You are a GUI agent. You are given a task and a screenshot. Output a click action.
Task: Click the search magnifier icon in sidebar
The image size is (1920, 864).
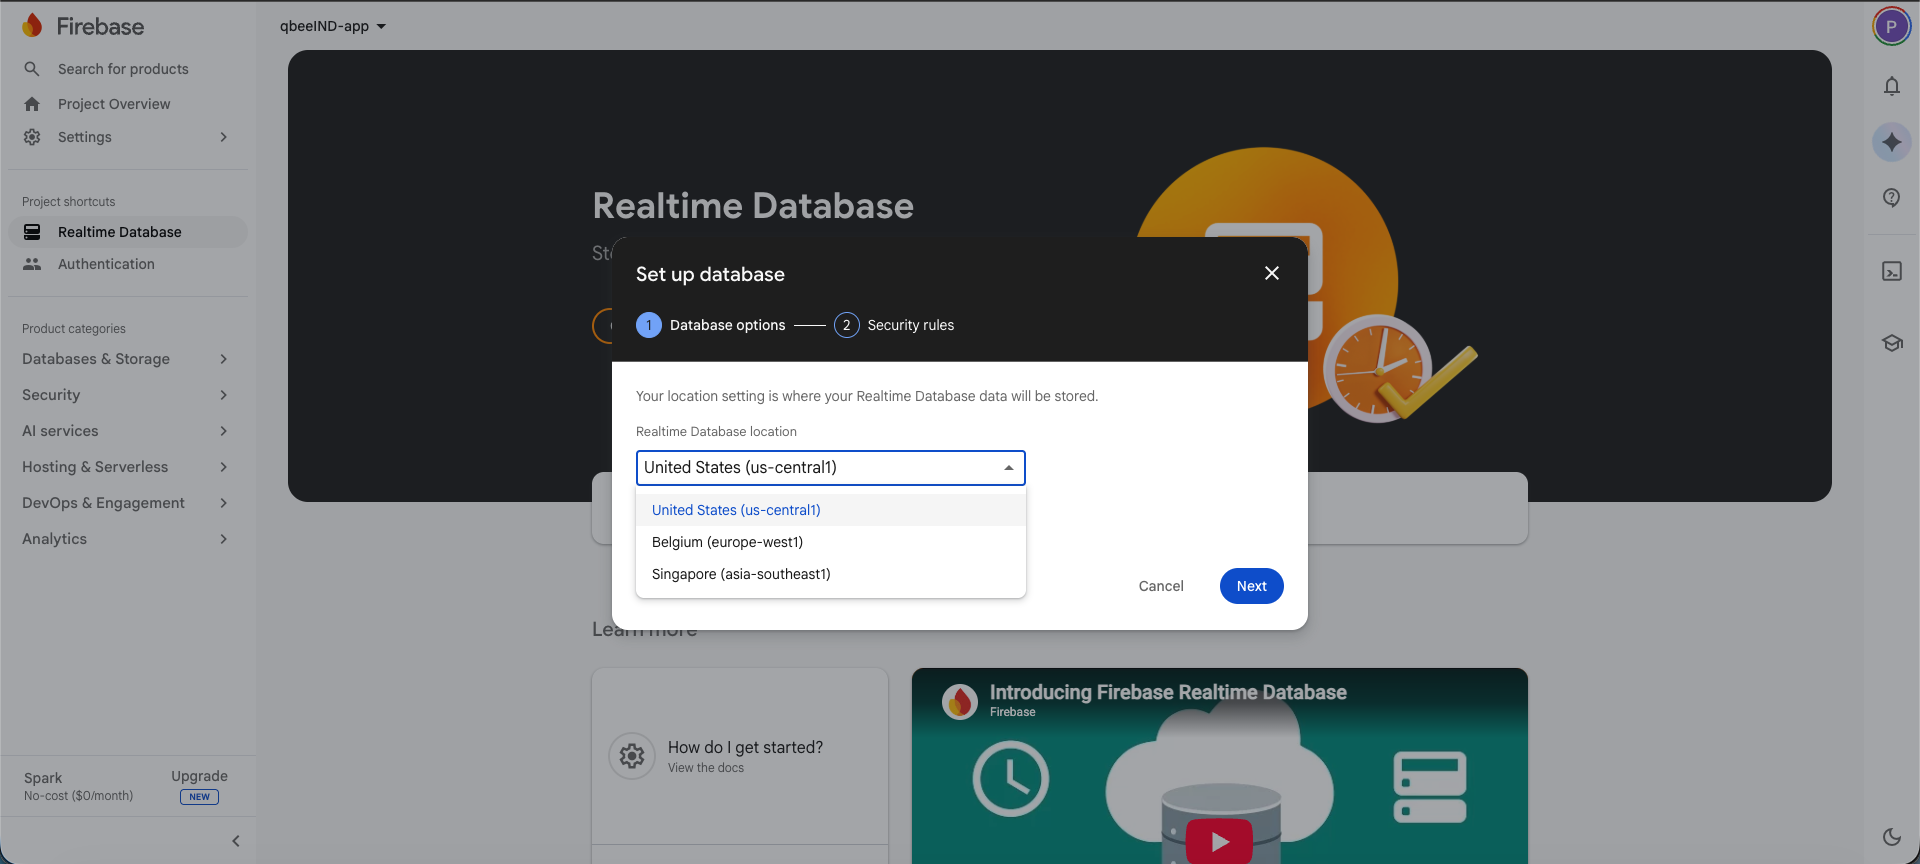click(x=32, y=69)
